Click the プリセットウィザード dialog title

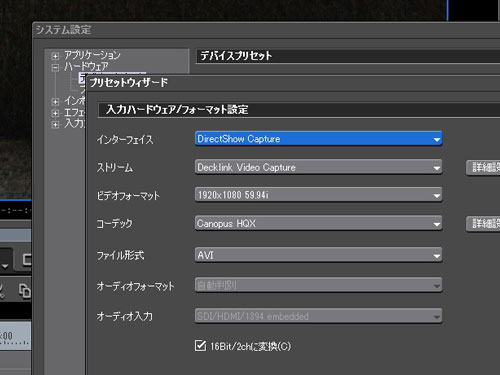point(129,82)
